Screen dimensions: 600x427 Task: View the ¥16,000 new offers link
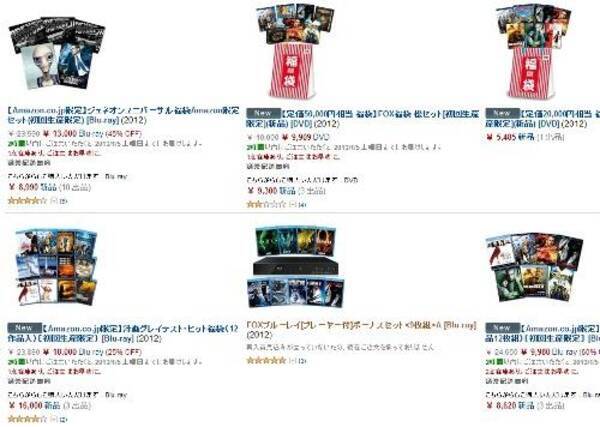49,406
